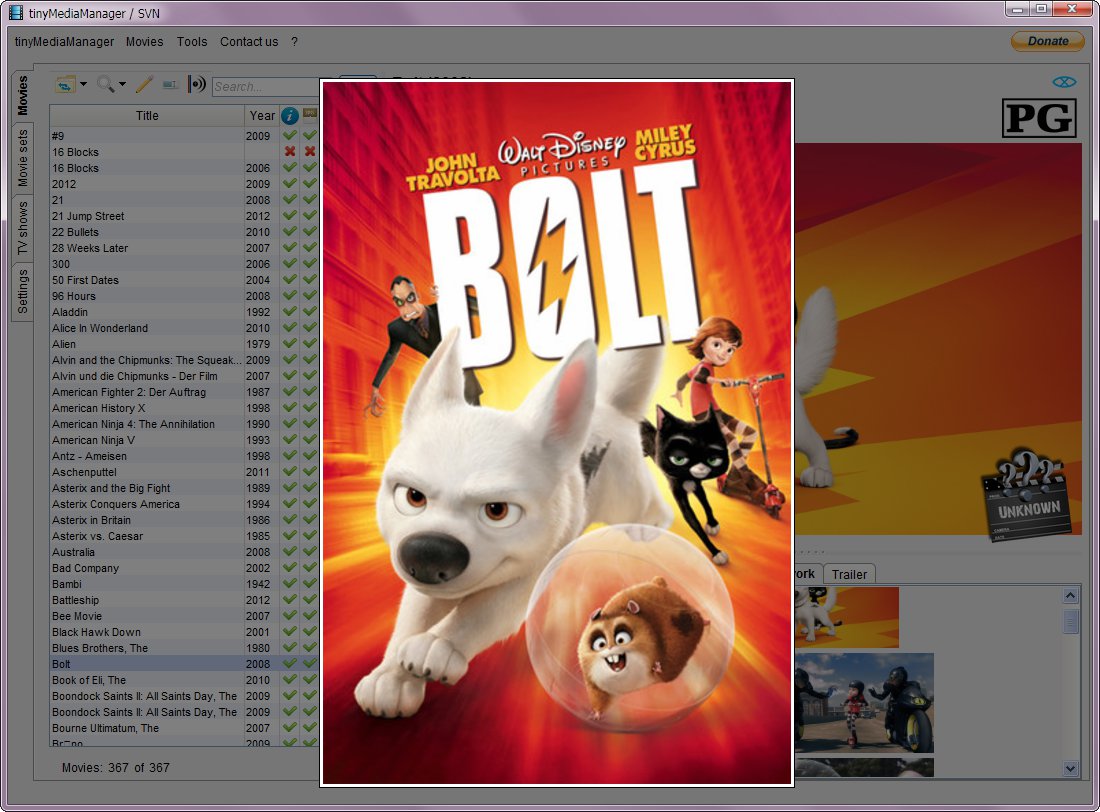
Task: Click the PG certification logo
Action: (1039, 118)
